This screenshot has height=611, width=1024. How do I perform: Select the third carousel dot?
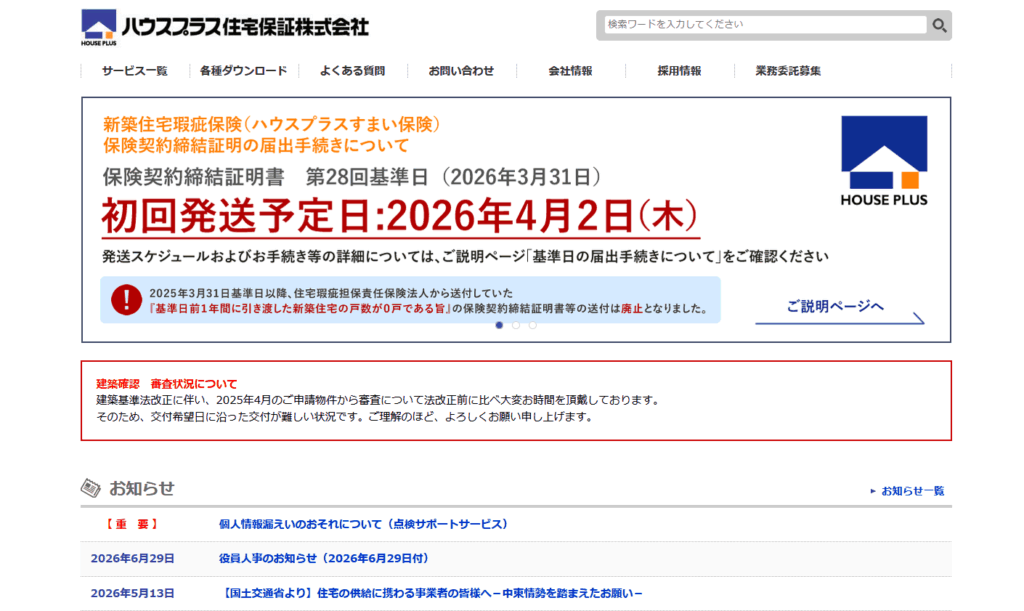click(533, 325)
